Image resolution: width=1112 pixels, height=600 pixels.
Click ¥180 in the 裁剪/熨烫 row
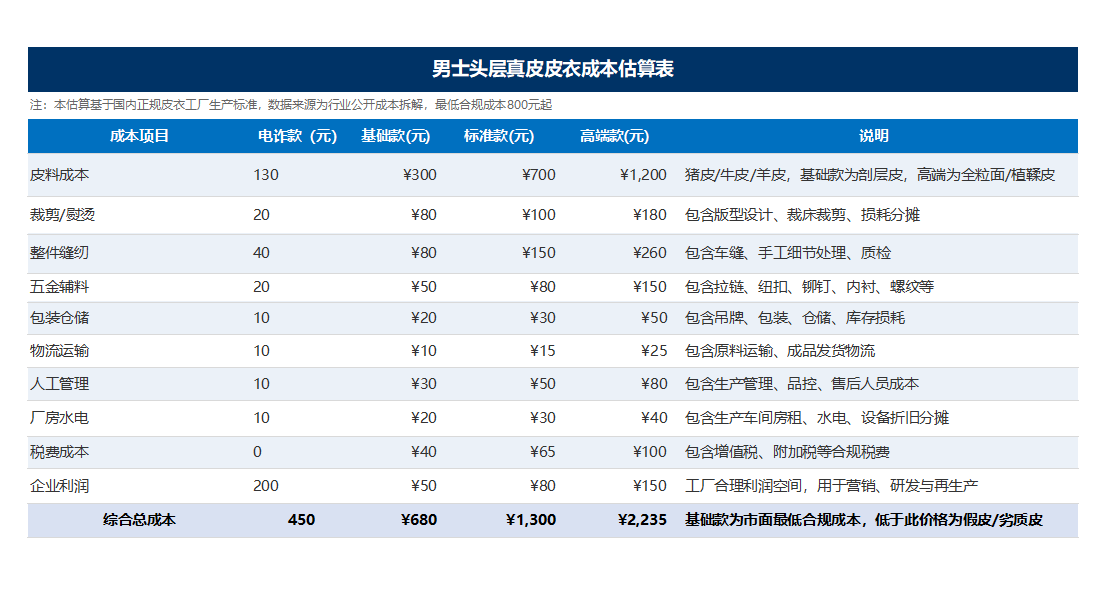coord(650,215)
